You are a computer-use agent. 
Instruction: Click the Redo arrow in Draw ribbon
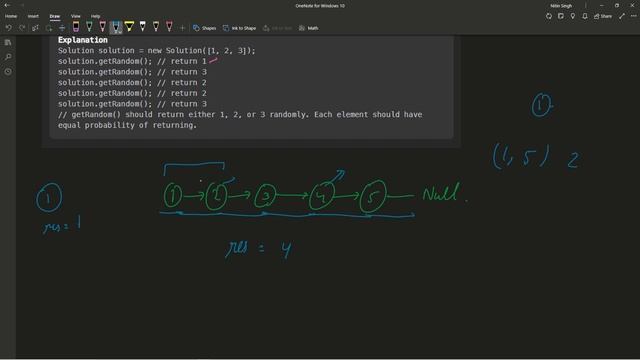coord(22,28)
